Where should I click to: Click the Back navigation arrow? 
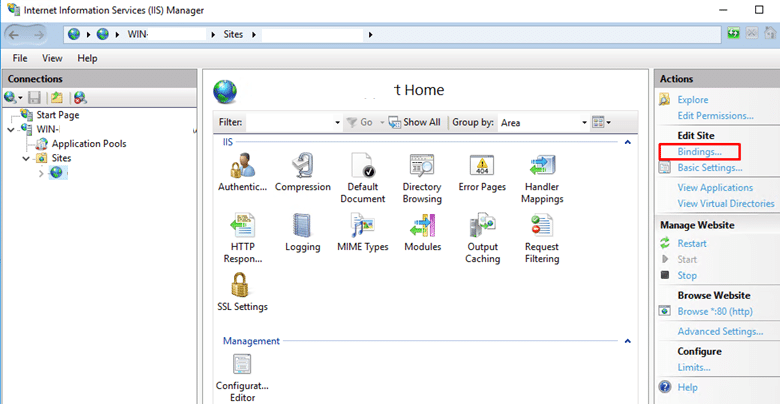(14, 34)
